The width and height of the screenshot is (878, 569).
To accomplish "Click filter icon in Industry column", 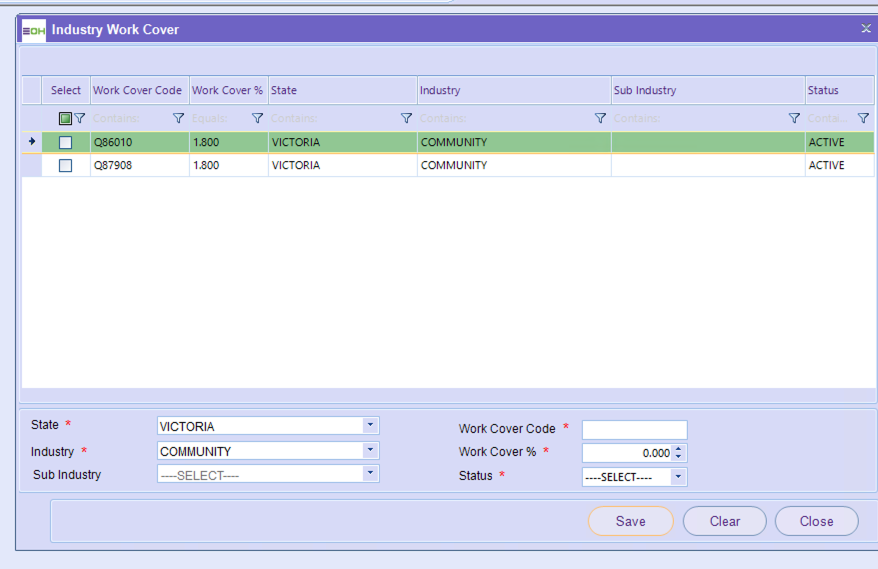I will click(x=600, y=118).
